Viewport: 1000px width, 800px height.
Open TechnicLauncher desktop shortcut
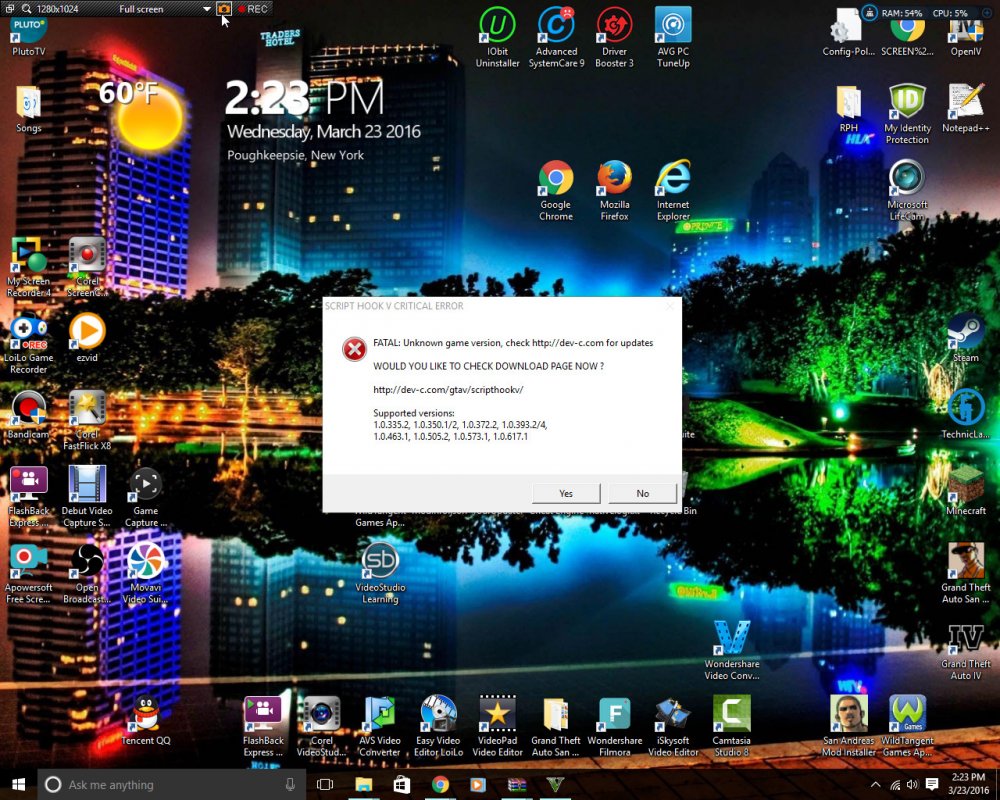pos(966,413)
